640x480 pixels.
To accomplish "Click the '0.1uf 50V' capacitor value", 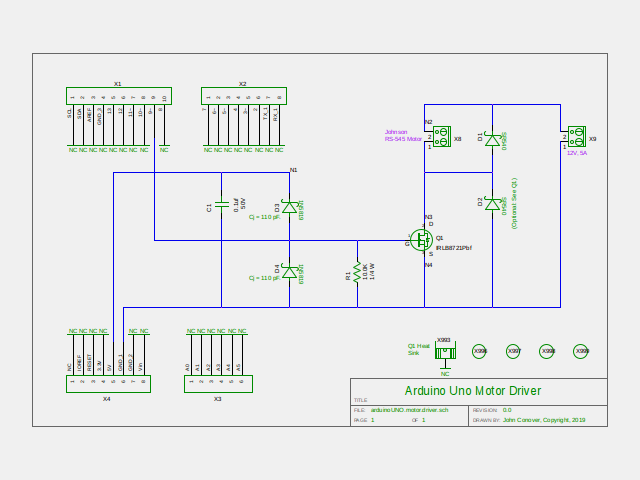I will 240,204.
